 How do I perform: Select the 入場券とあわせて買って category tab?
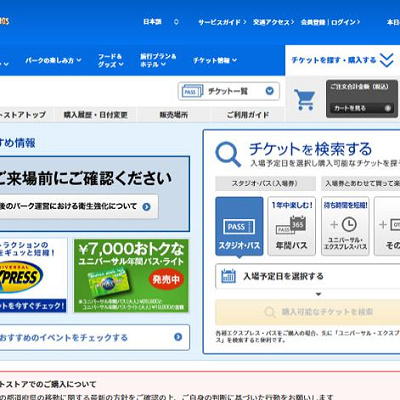(361, 183)
